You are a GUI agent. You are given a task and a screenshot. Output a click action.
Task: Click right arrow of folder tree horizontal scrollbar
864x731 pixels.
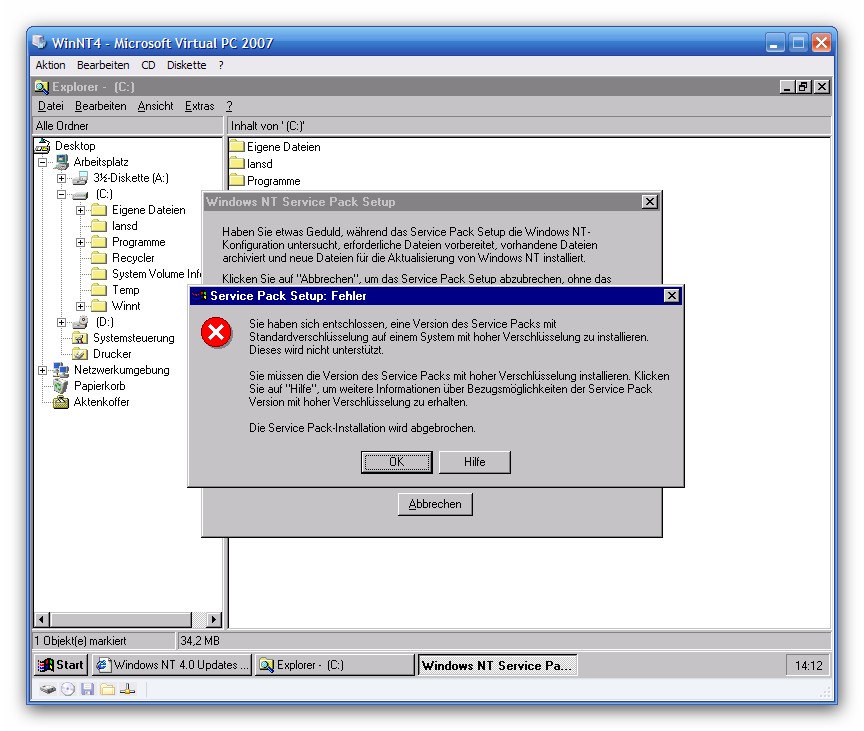point(214,620)
